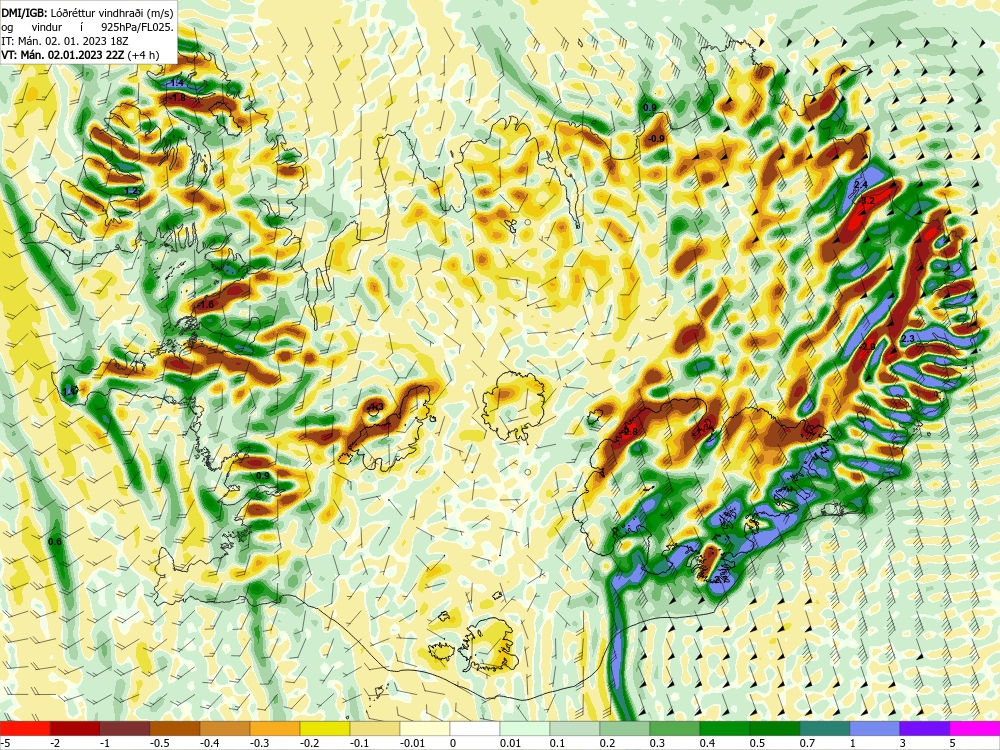Screen dimensions: 1000x750
Task: Pick the white legend swatch between 0 and 0.01
Action: pos(474,728)
